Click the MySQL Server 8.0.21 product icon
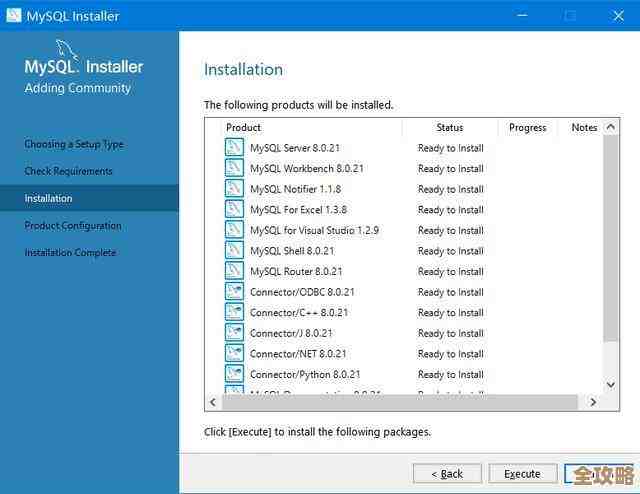 (234, 148)
